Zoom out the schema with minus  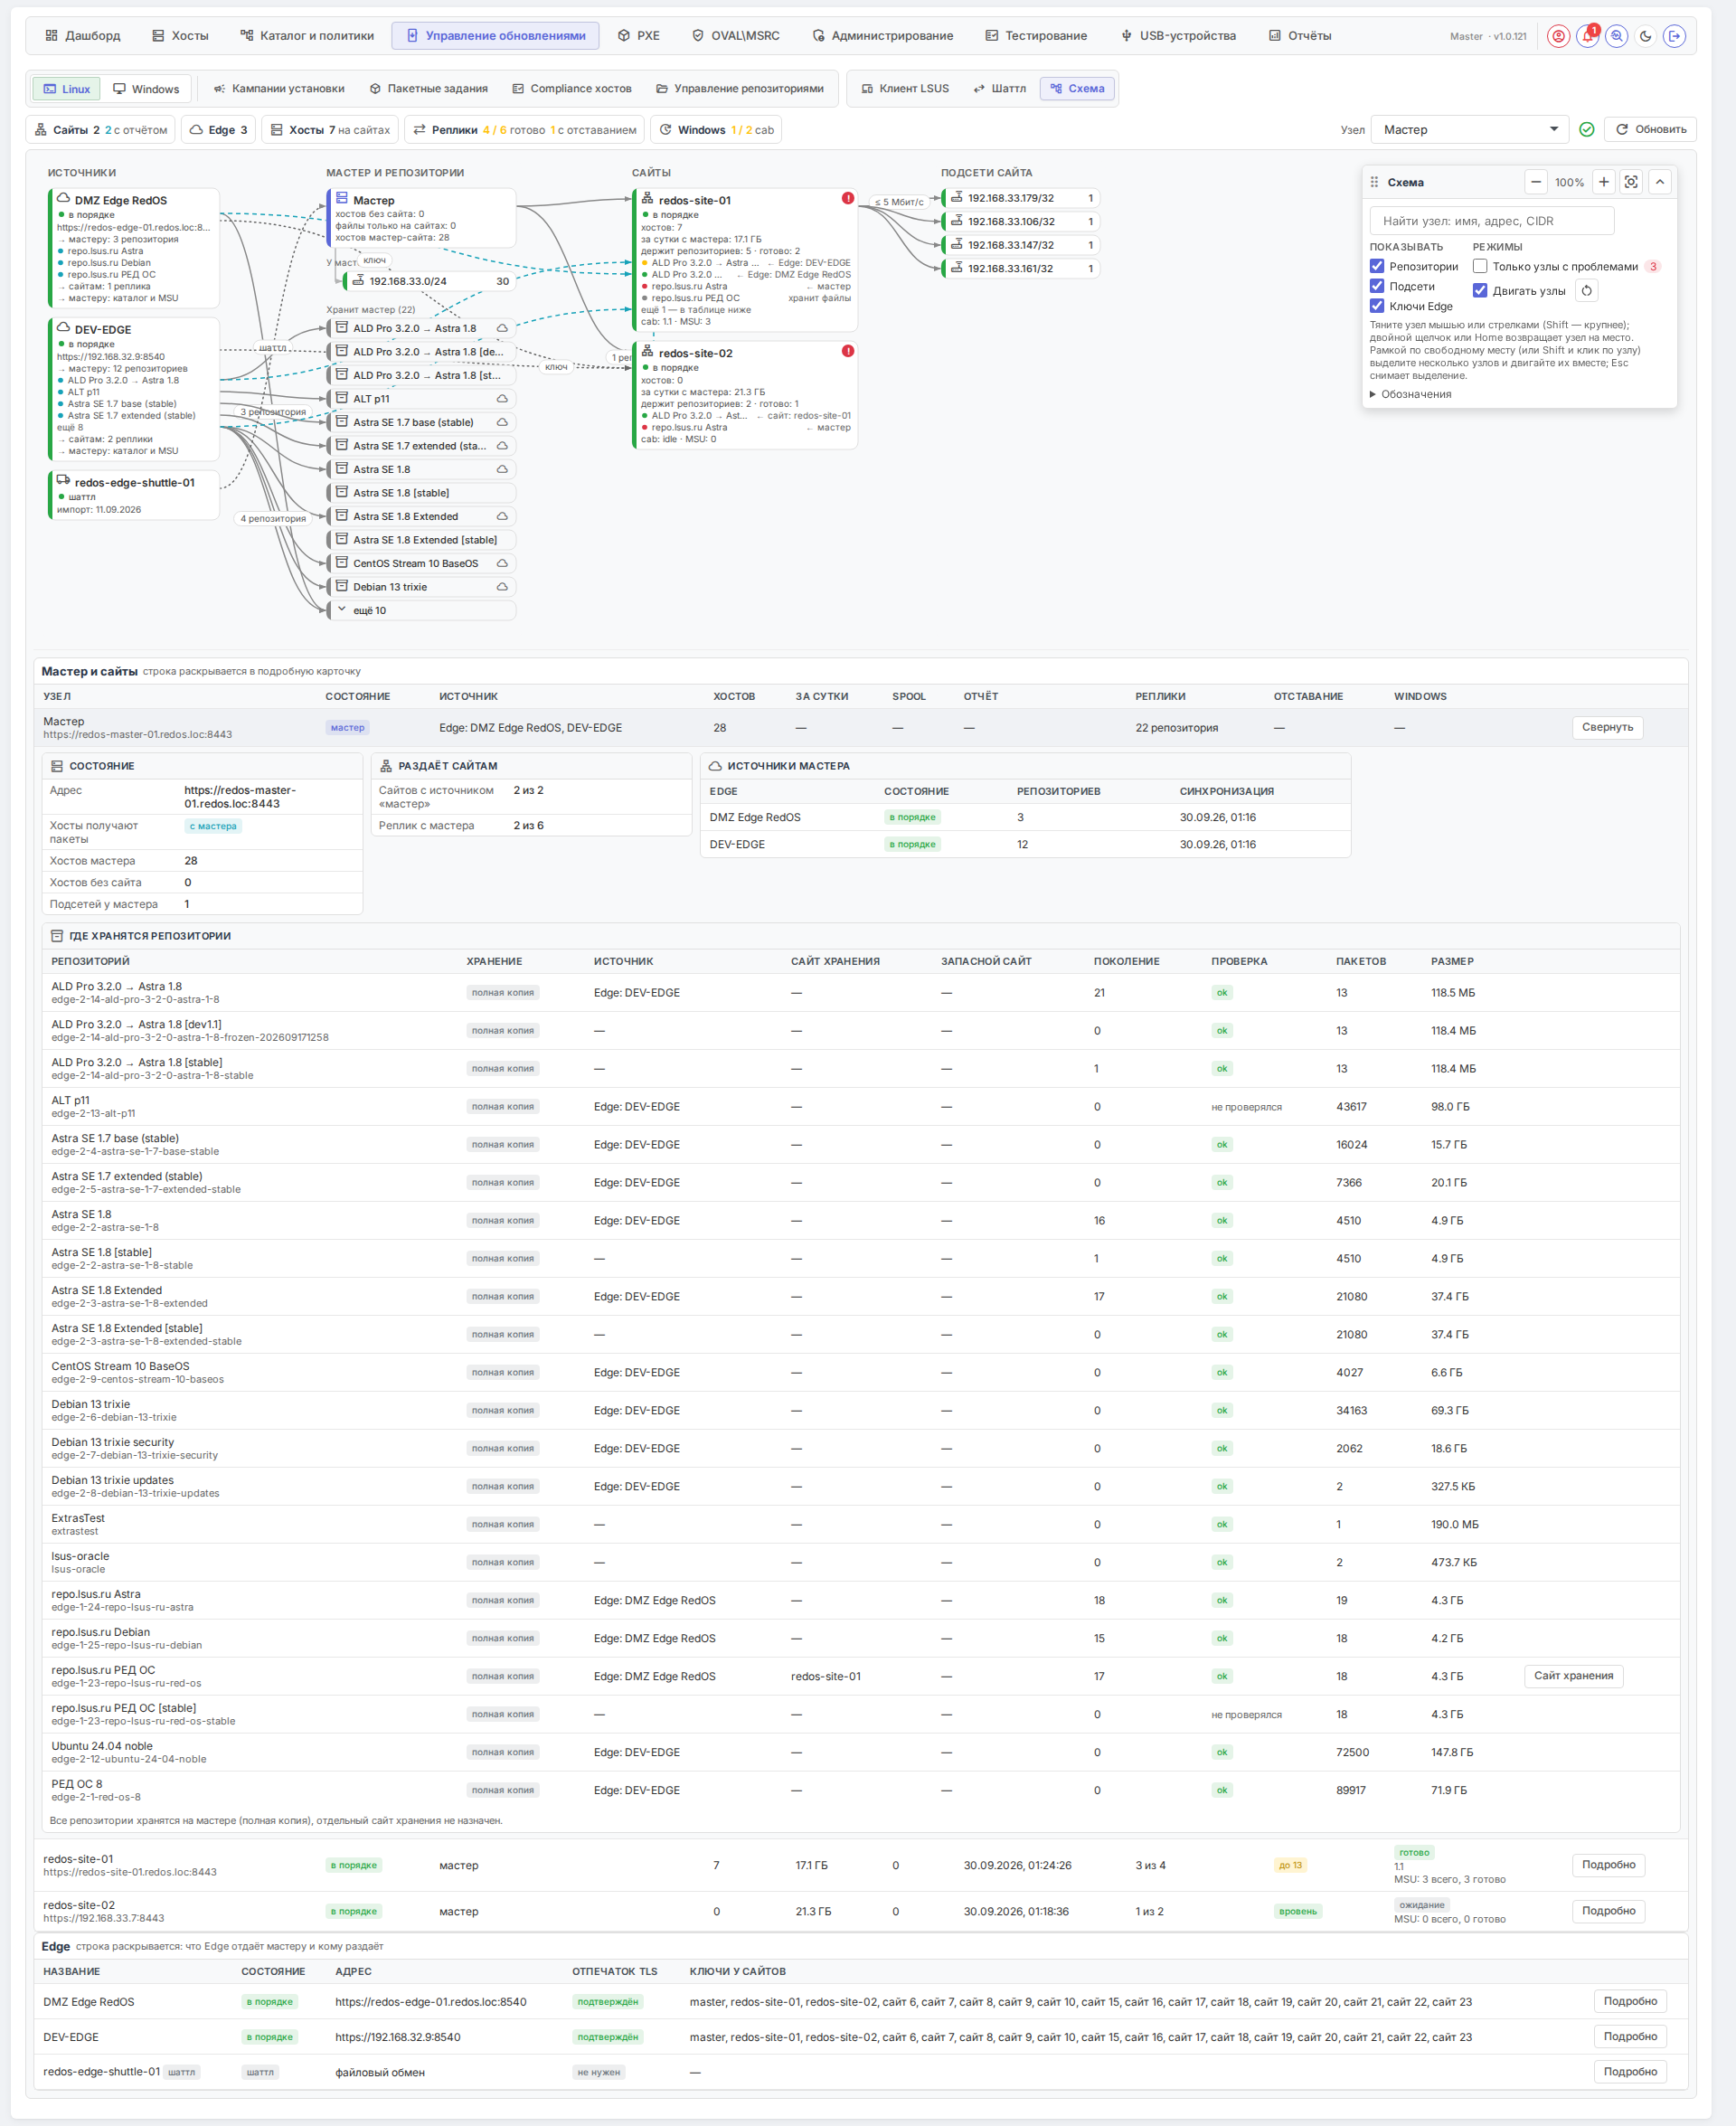point(1536,182)
